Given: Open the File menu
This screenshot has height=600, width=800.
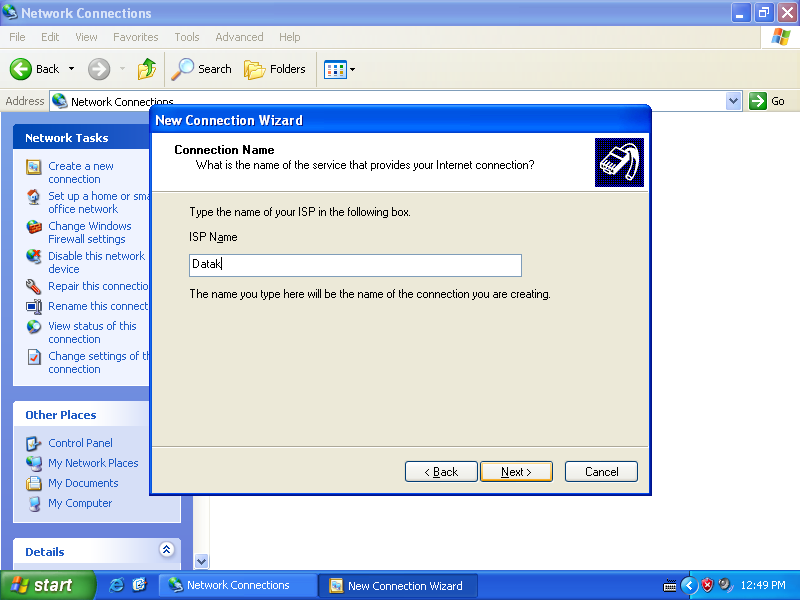Looking at the screenshot, I should 17,37.
